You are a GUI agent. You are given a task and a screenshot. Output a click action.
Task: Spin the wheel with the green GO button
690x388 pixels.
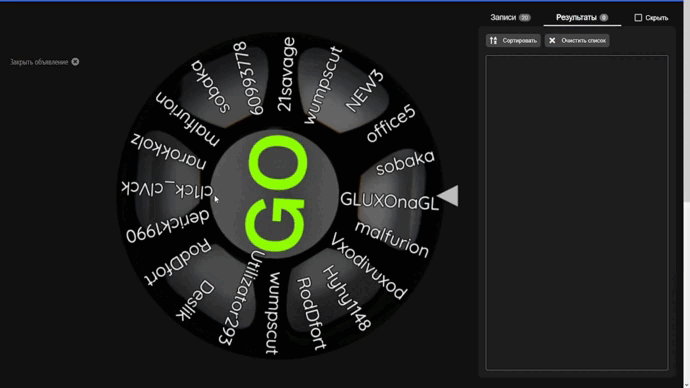(276, 194)
